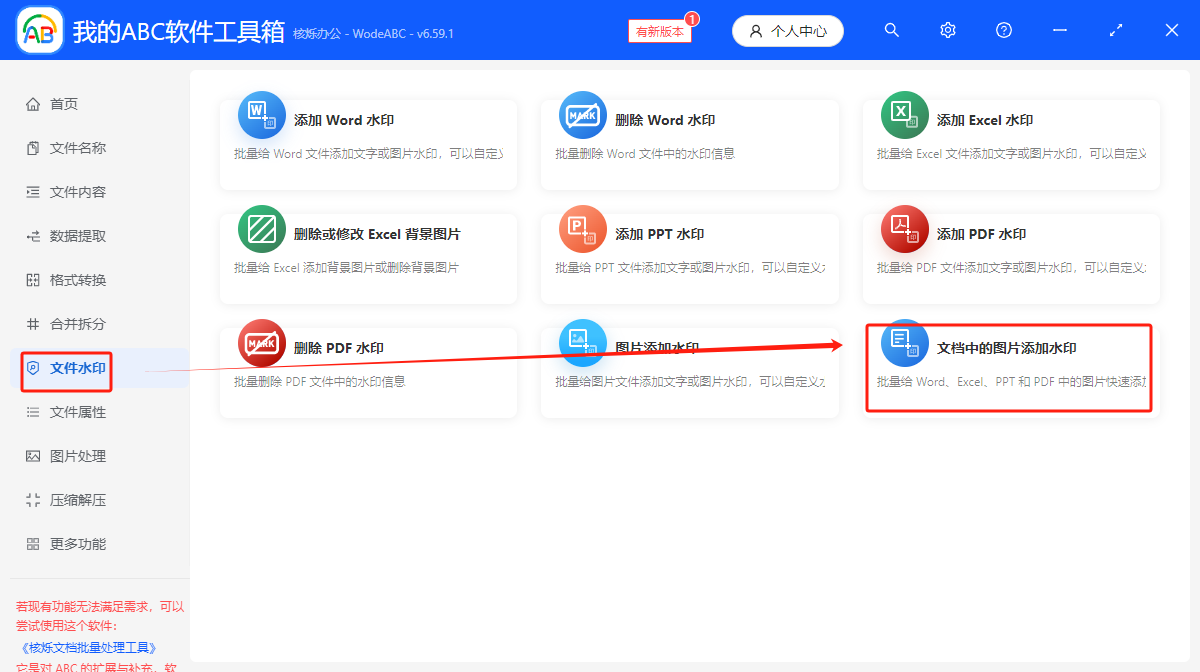The image size is (1200, 672).
Task: Open the 合并拆分 section
Action: coord(64,324)
